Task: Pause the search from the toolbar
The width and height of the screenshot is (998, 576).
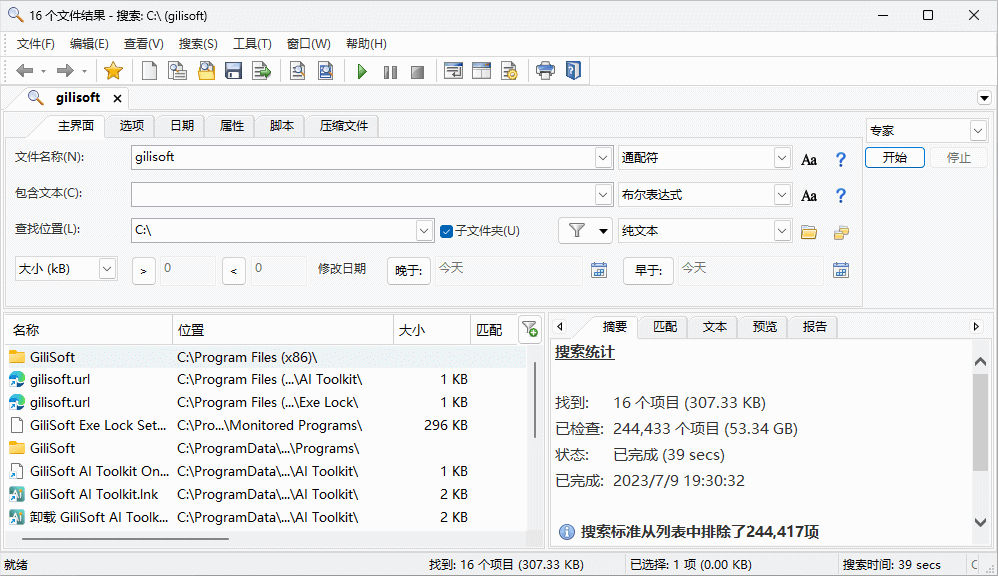Action: [x=390, y=72]
